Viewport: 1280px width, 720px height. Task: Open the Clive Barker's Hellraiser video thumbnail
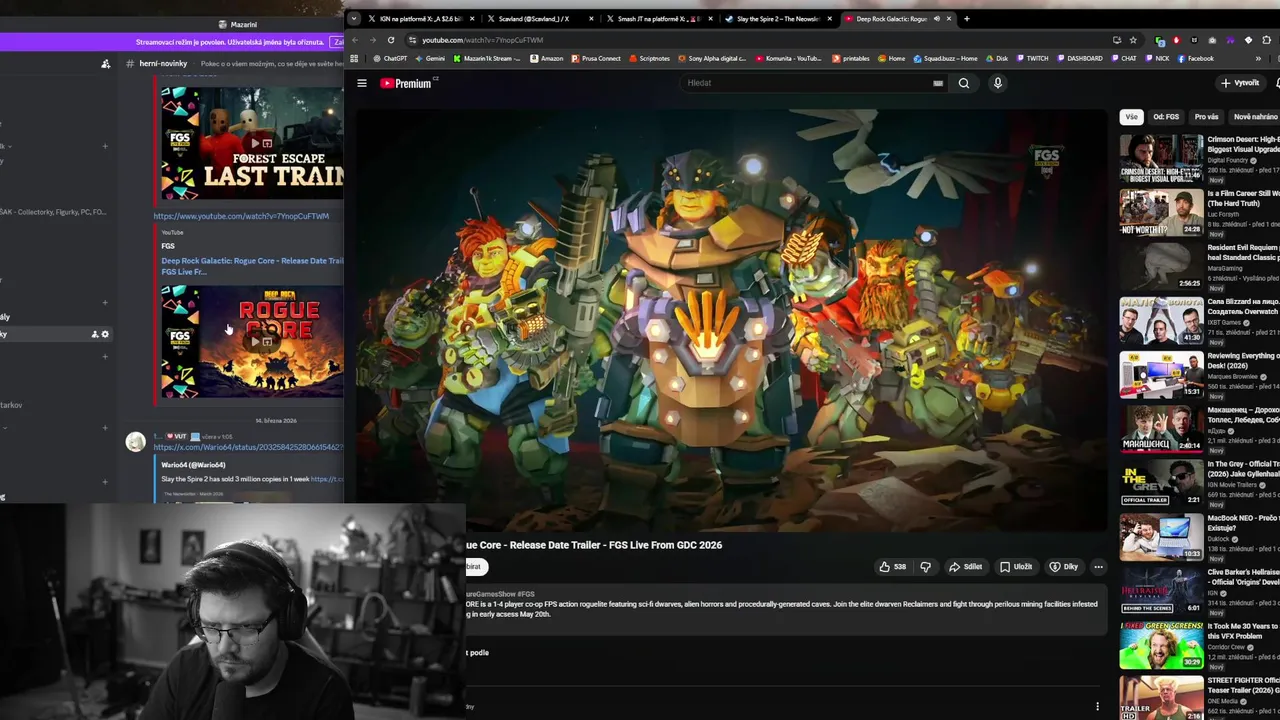[x=1161, y=590]
